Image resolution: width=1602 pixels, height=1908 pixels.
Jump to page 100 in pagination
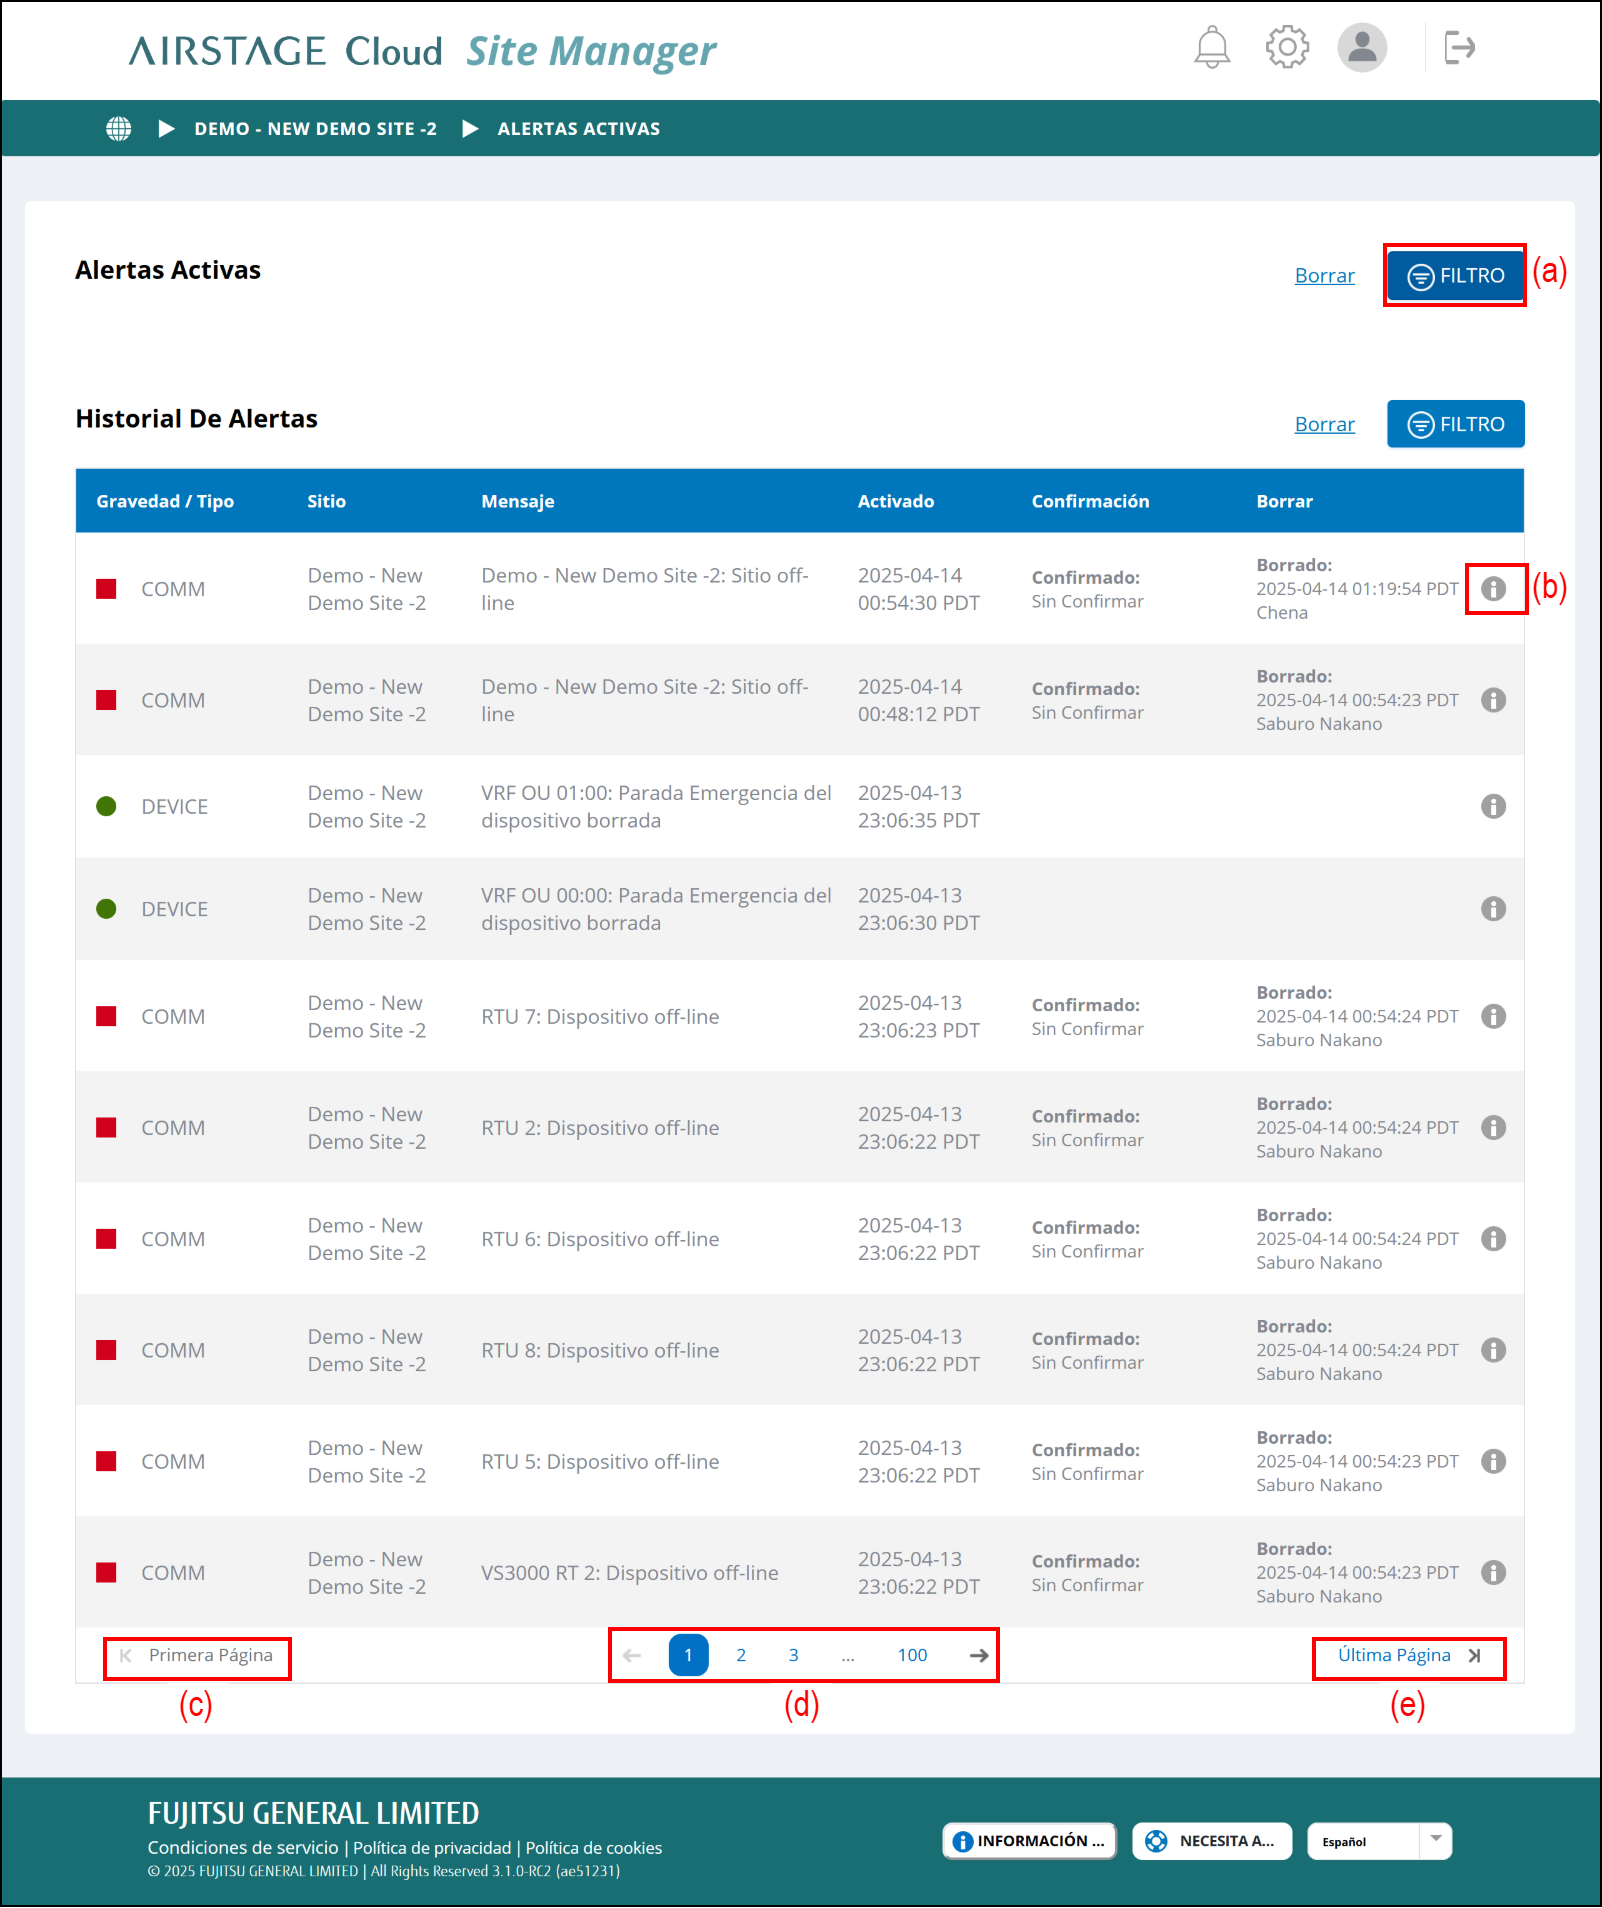(912, 1656)
